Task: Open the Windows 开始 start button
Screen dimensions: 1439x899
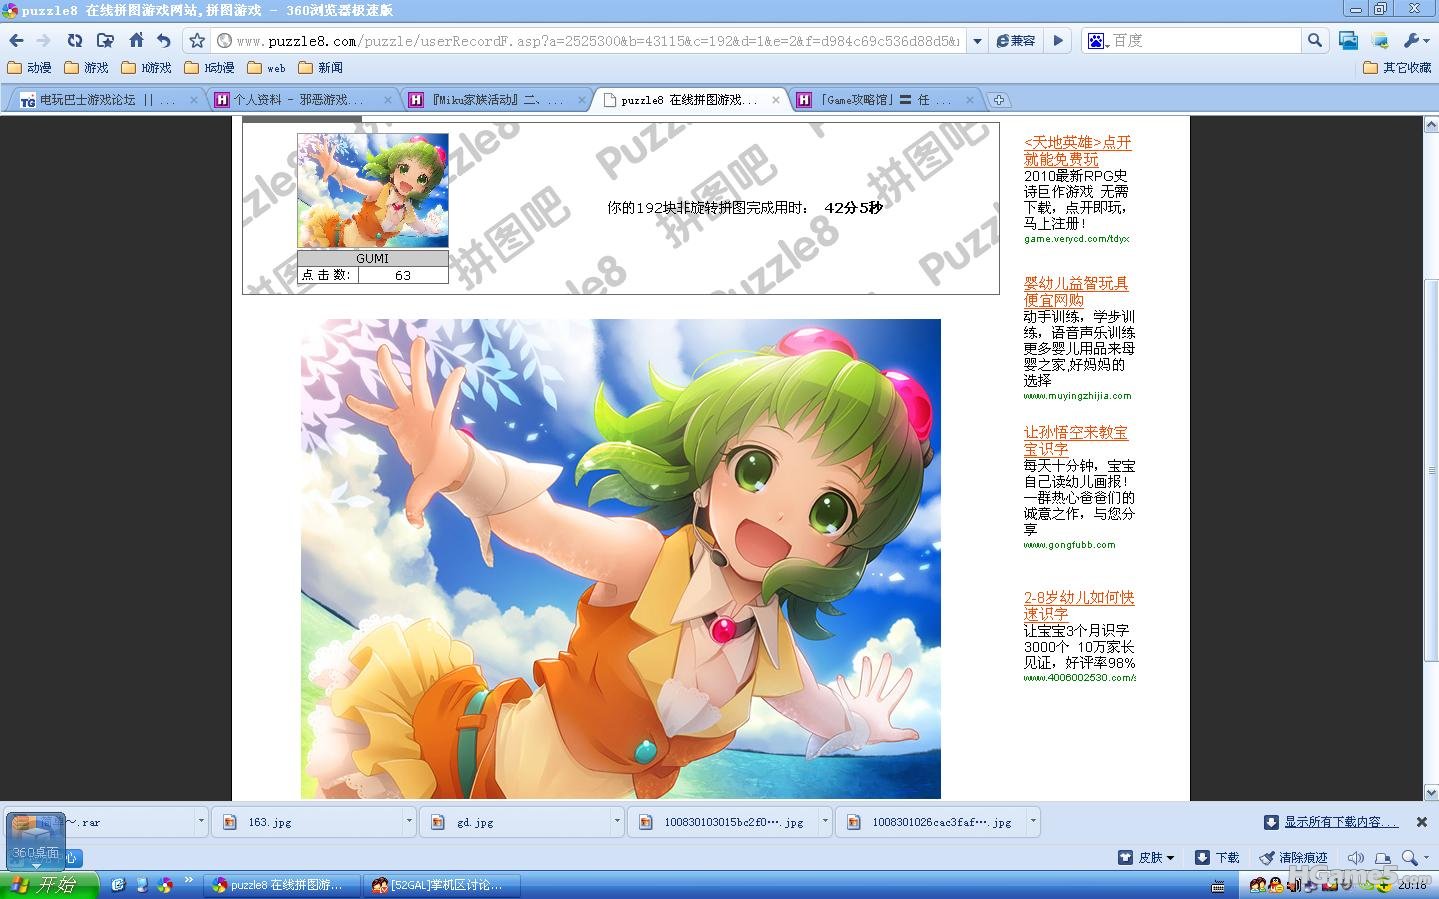Action: 48,885
